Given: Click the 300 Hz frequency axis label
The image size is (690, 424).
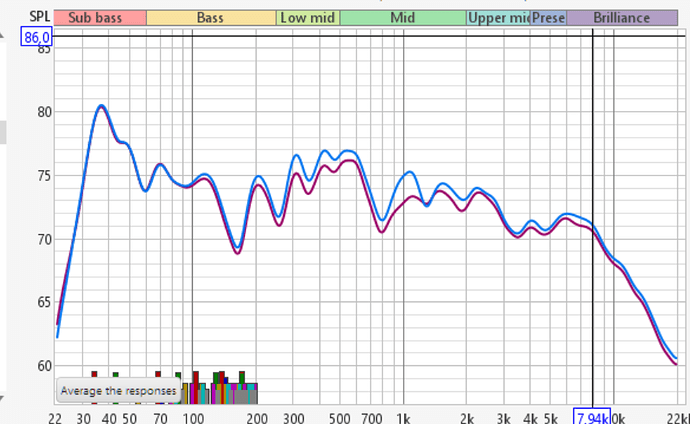Looking at the screenshot, I should (x=293, y=418).
